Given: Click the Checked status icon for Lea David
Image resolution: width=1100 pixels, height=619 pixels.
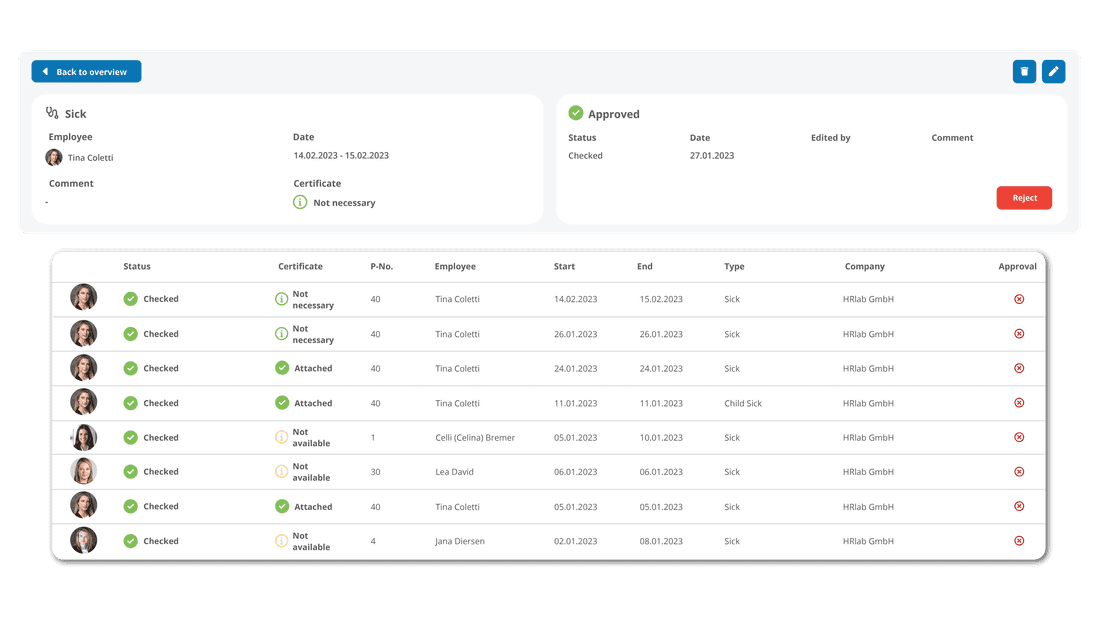Looking at the screenshot, I should 131,472.
